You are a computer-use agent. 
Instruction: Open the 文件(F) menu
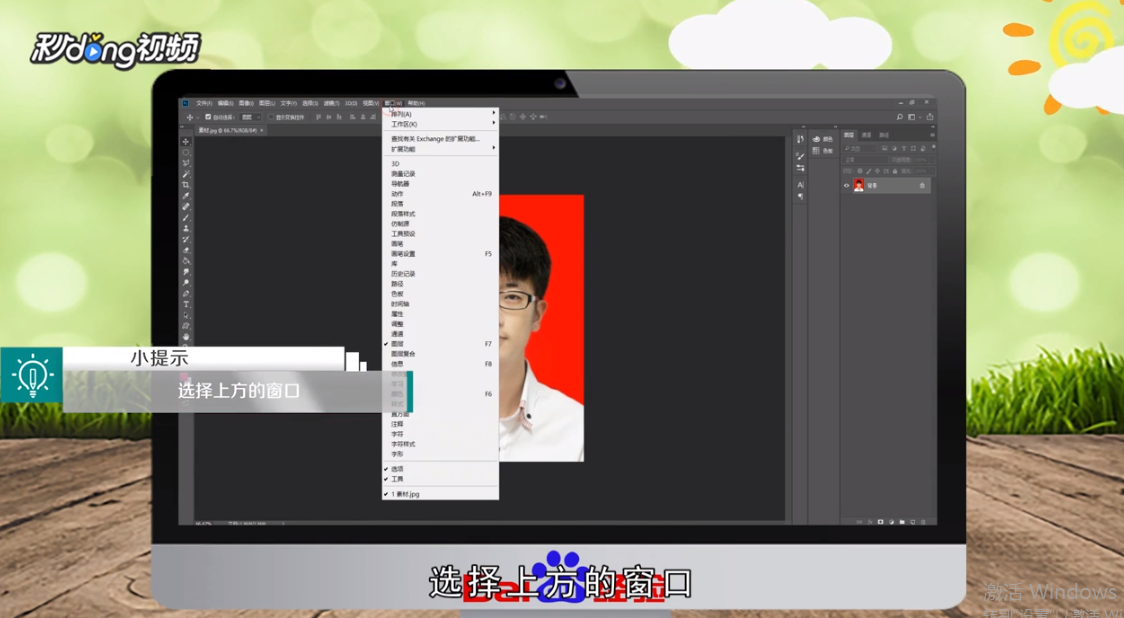(x=204, y=103)
